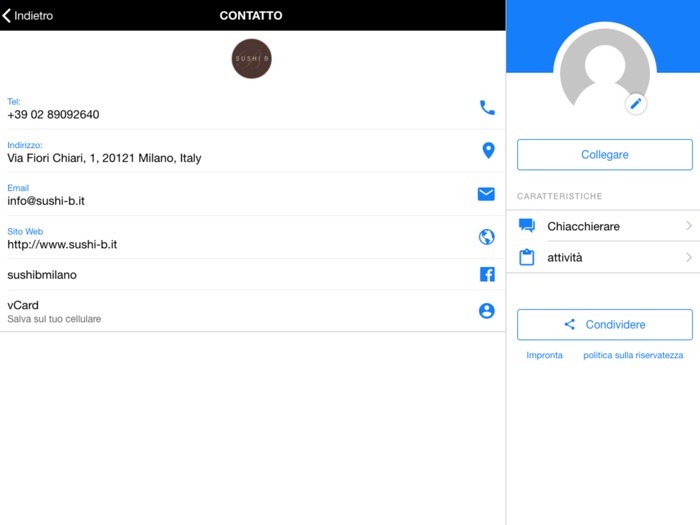700x525 pixels.
Task: Select address Via Fiori Chiari, 1, 20121 Milano
Action: [x=104, y=158]
